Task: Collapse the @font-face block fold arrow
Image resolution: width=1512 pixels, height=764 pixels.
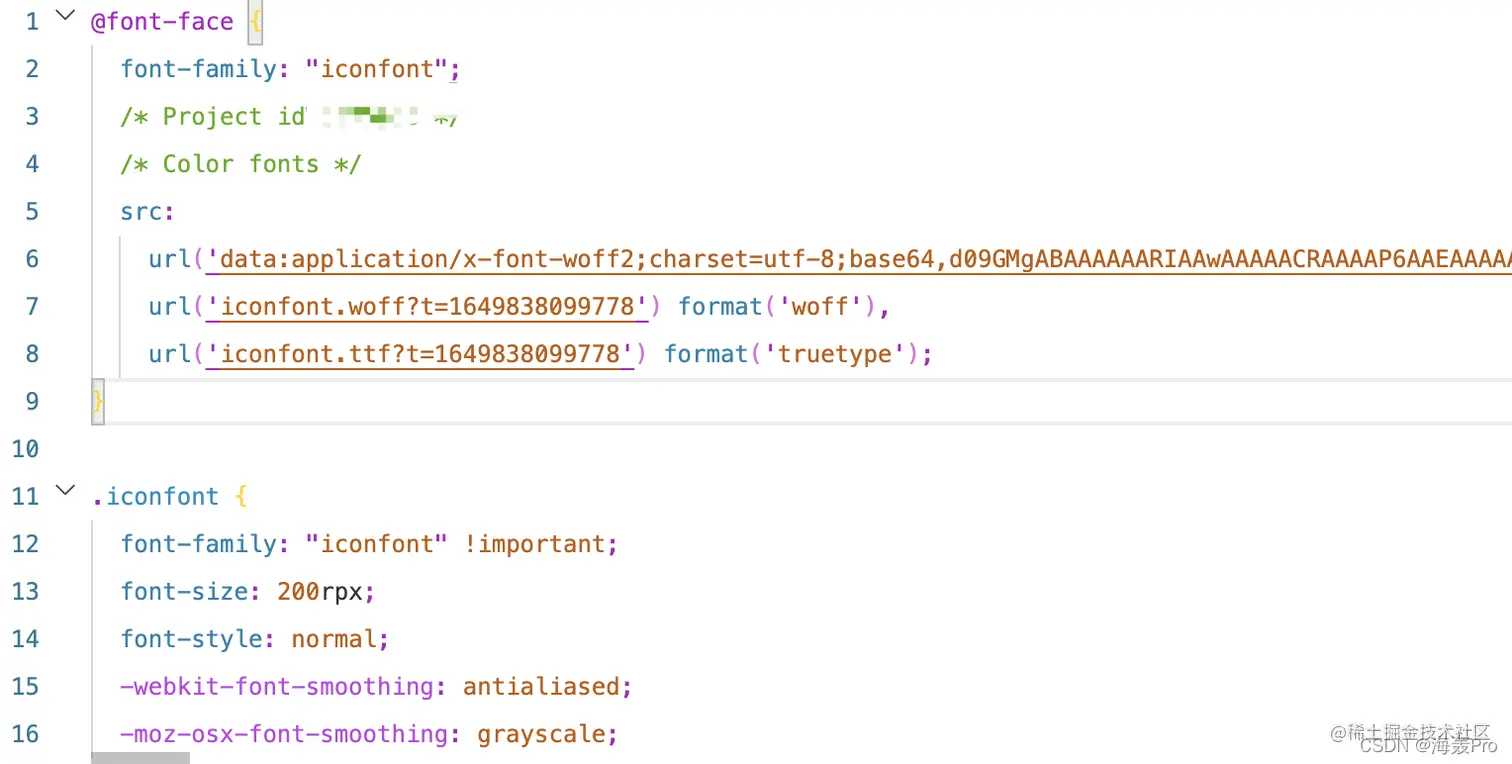Action: (65, 15)
